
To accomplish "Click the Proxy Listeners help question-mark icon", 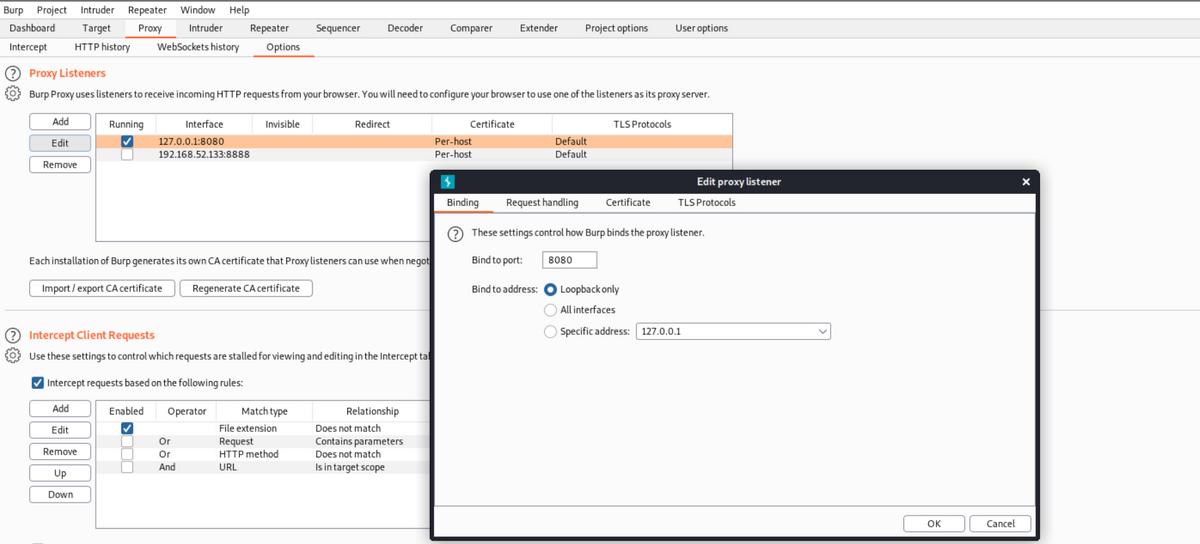I will [14, 74].
